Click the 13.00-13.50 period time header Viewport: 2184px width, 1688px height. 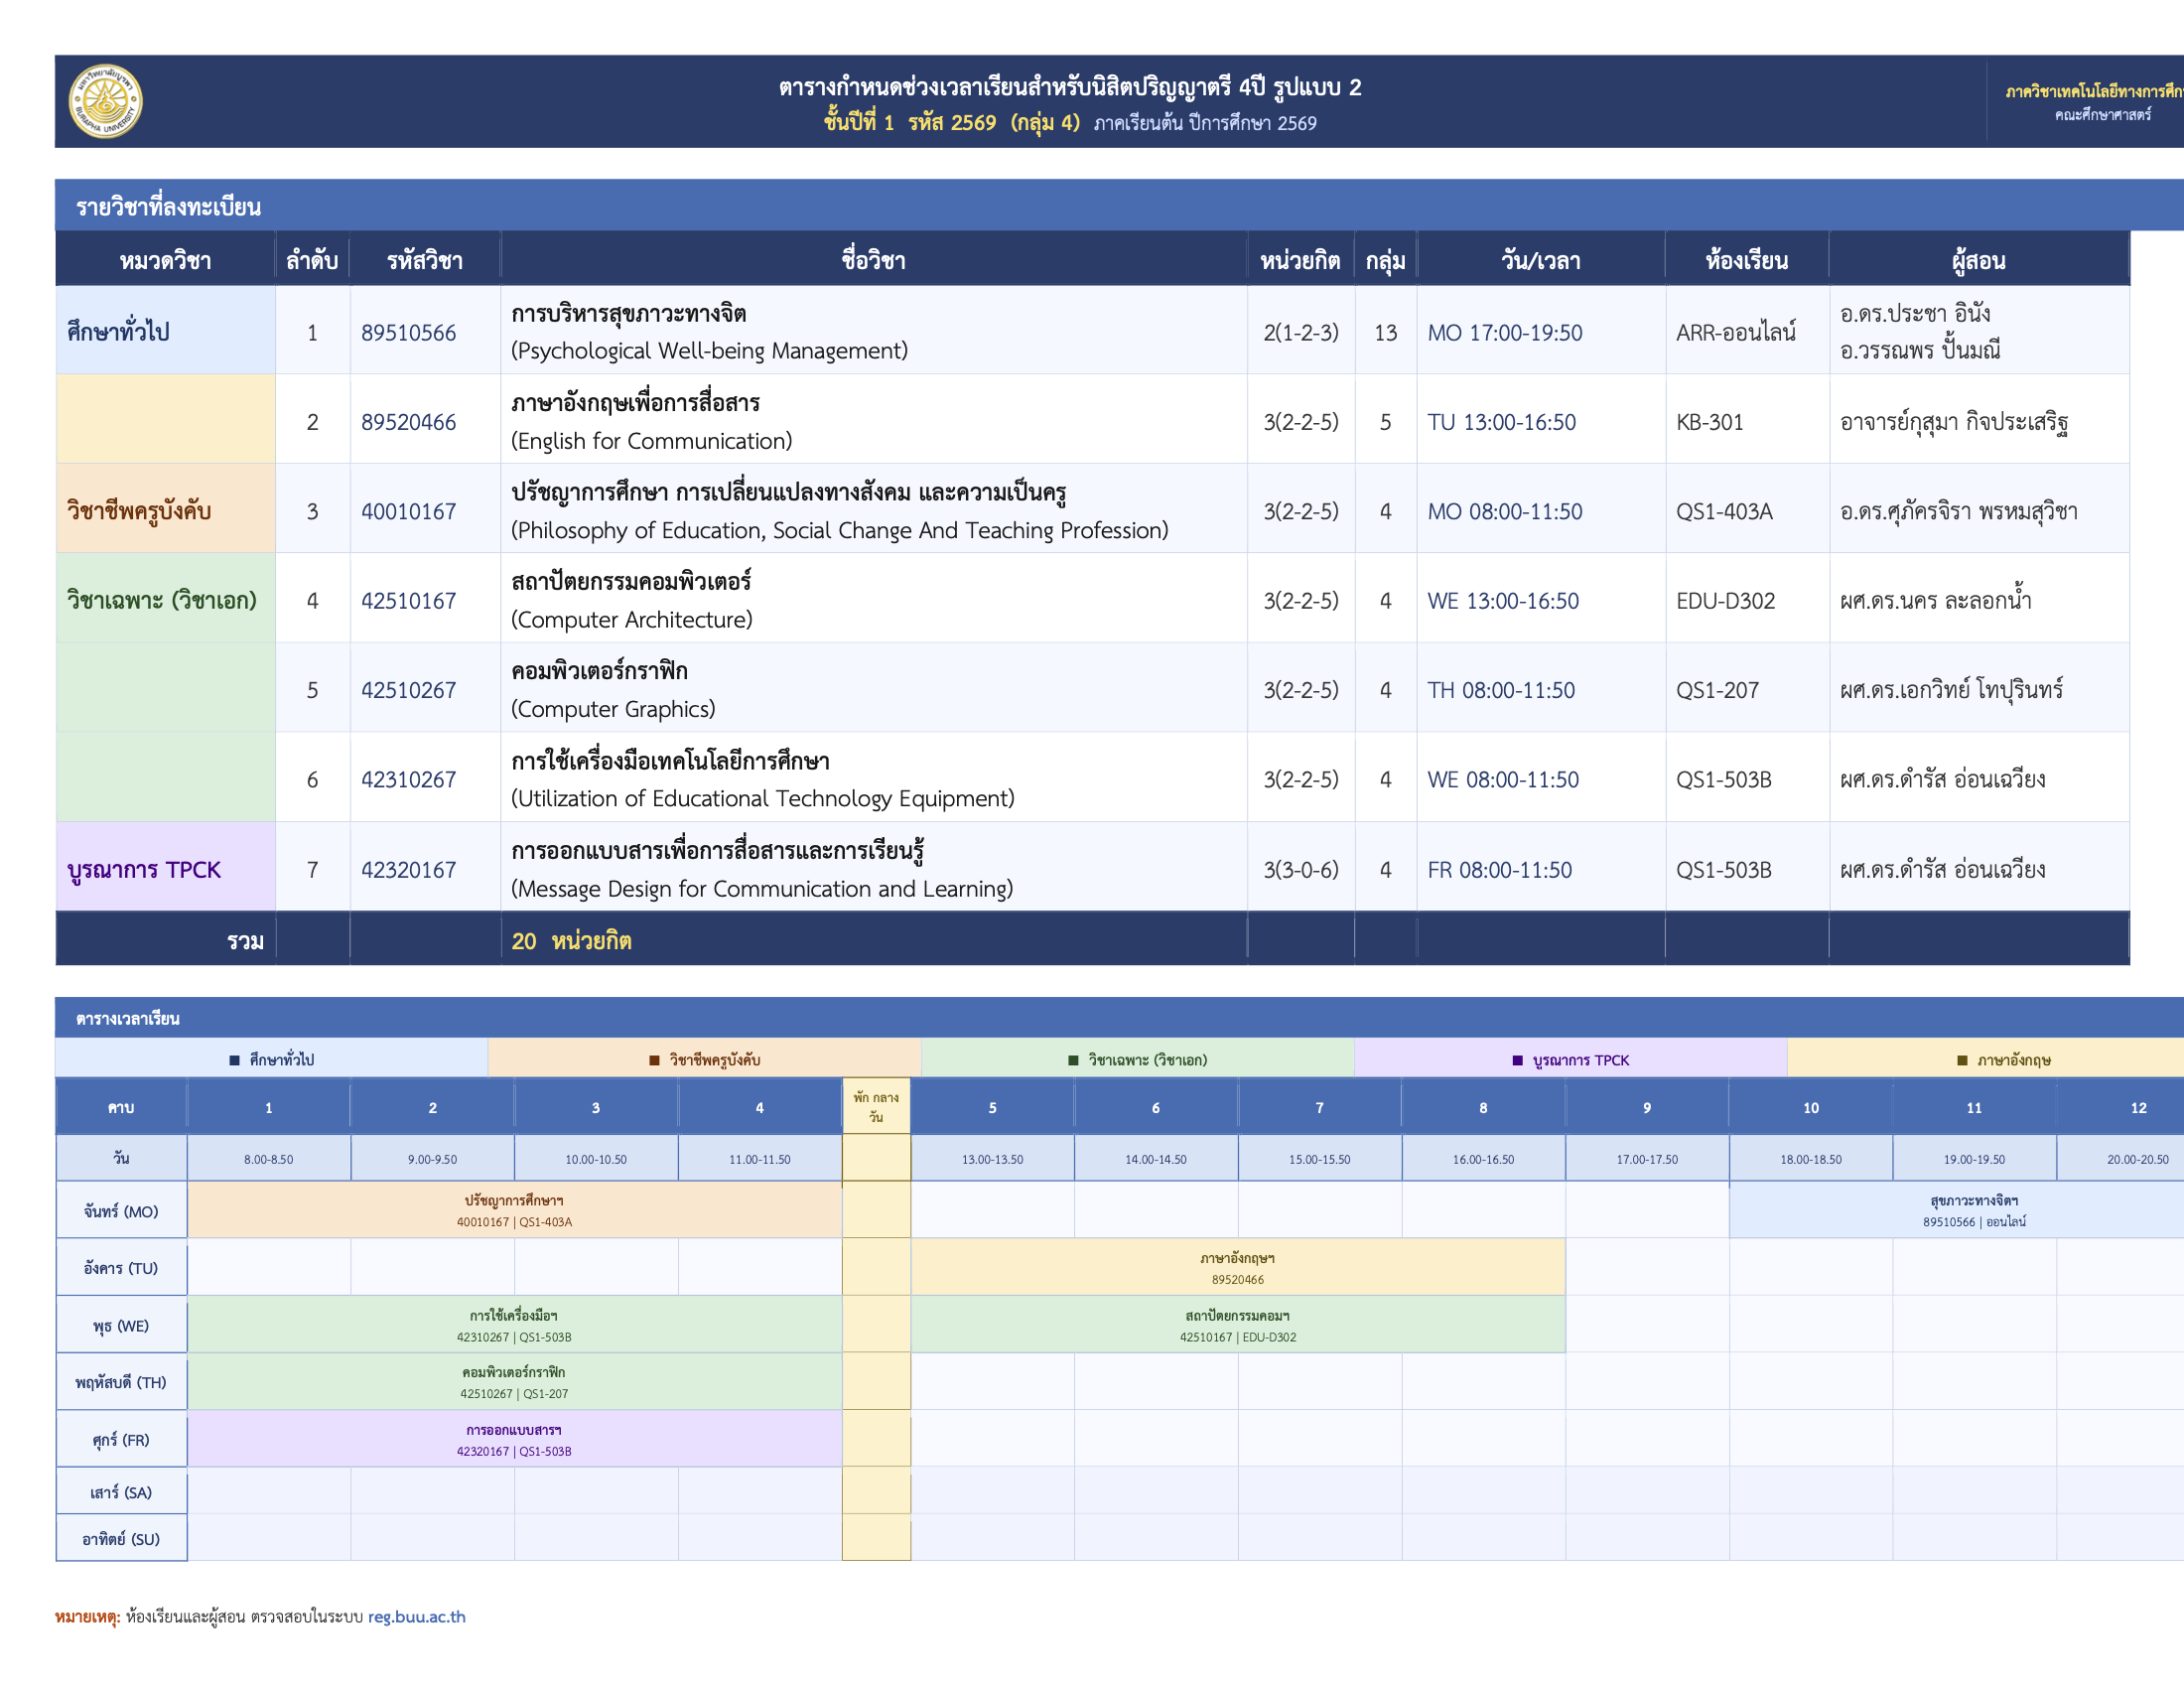coord(992,1158)
